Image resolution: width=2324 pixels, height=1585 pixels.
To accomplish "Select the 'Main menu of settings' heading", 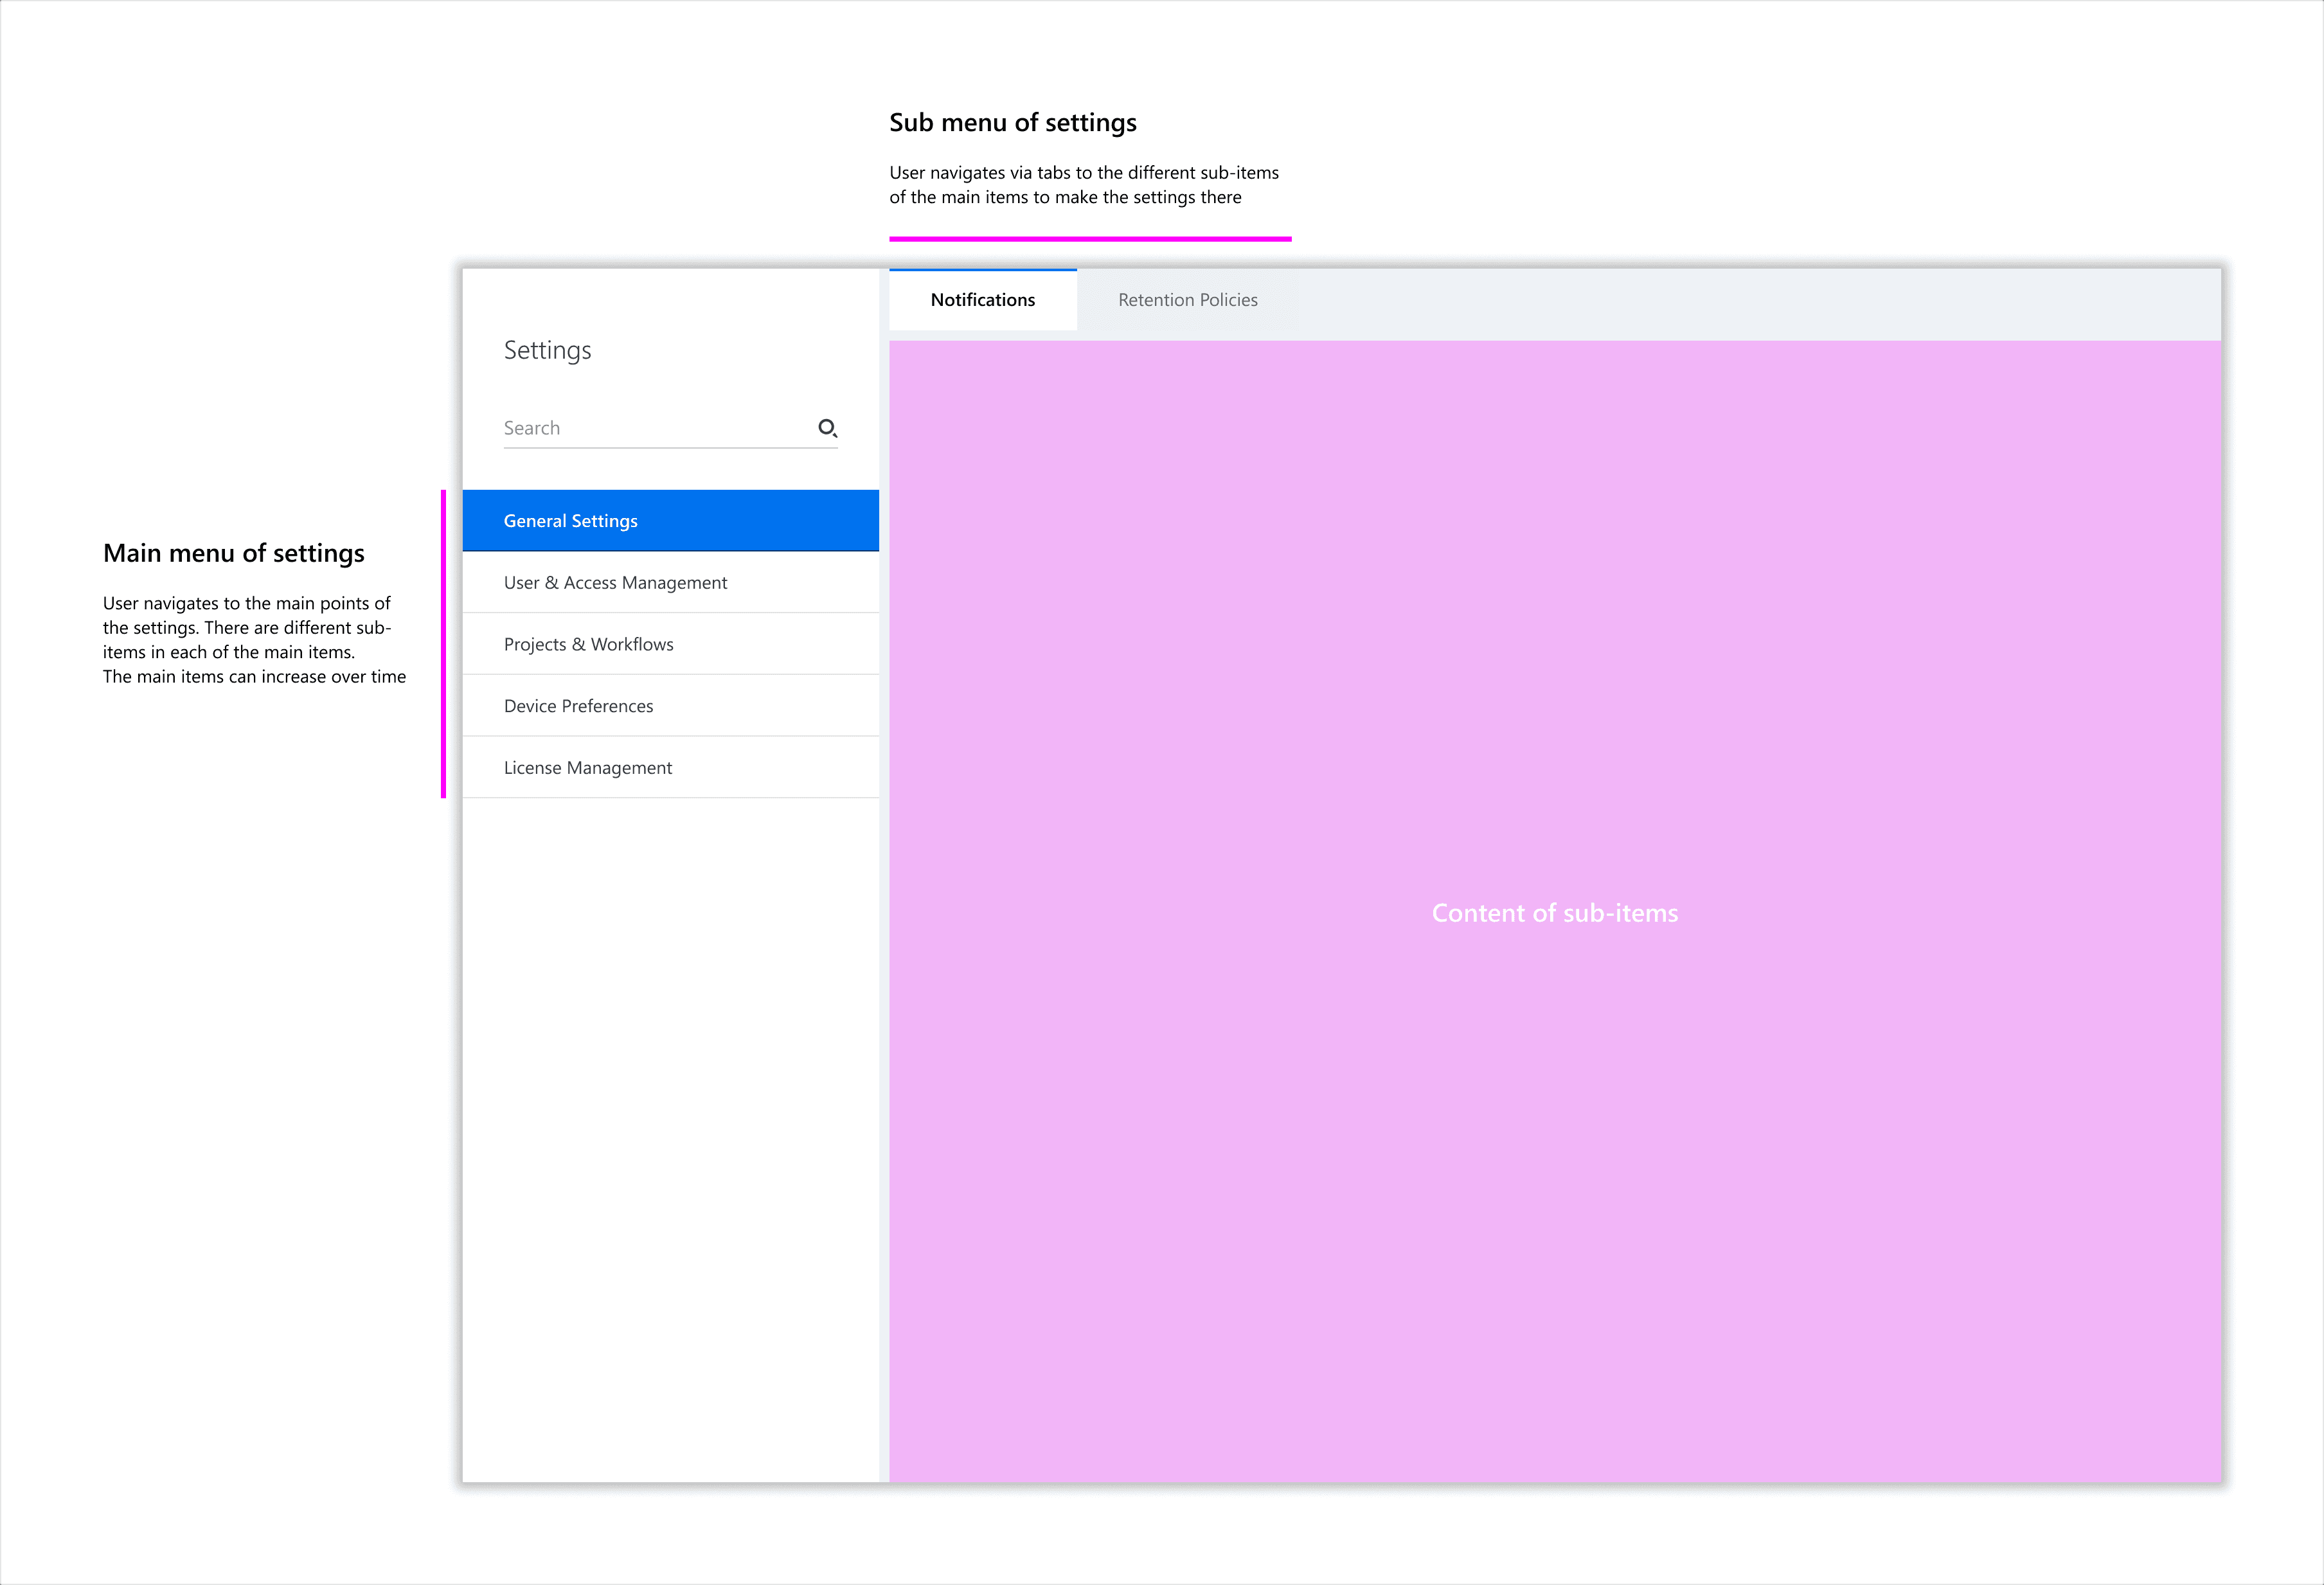I will coord(233,553).
